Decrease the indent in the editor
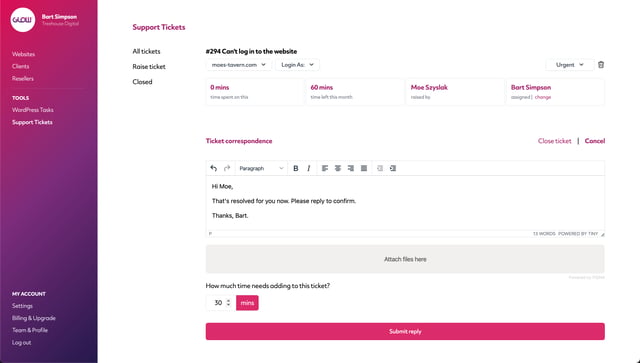This screenshot has height=363, width=640. pos(380,168)
